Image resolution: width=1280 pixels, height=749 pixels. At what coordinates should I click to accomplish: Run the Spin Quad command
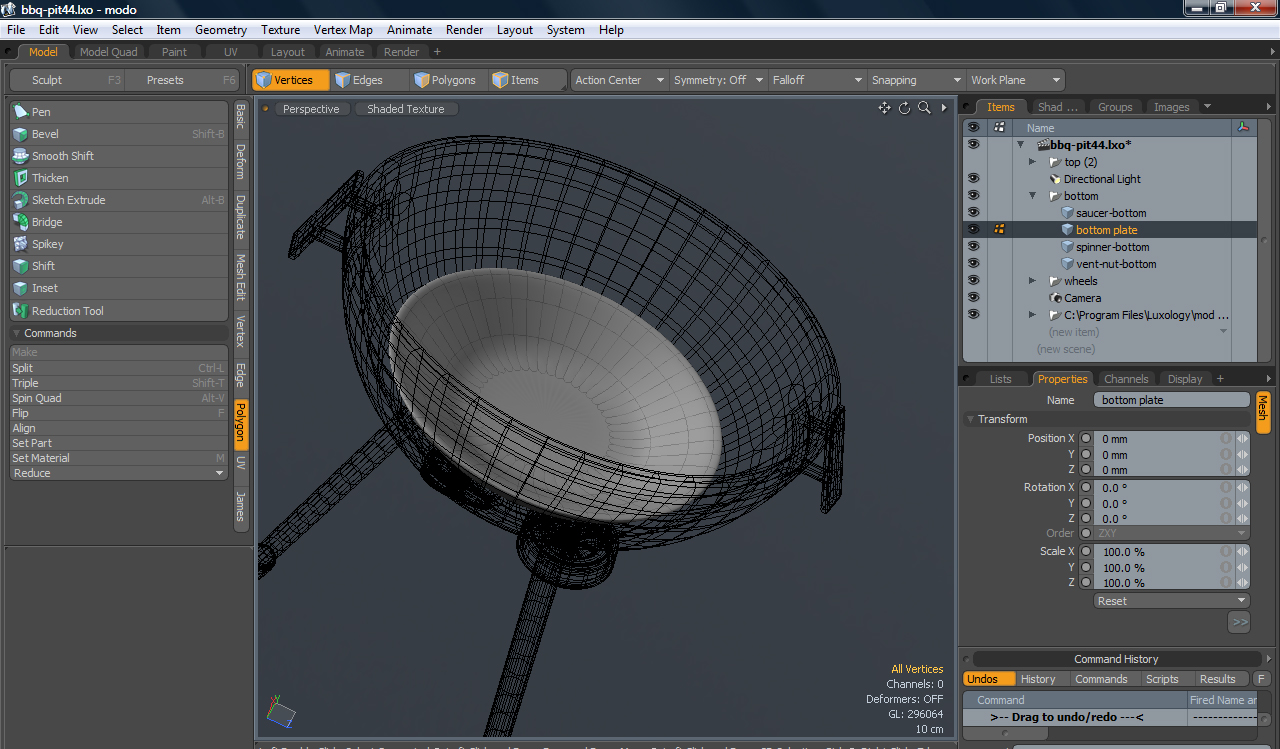click(x=119, y=398)
